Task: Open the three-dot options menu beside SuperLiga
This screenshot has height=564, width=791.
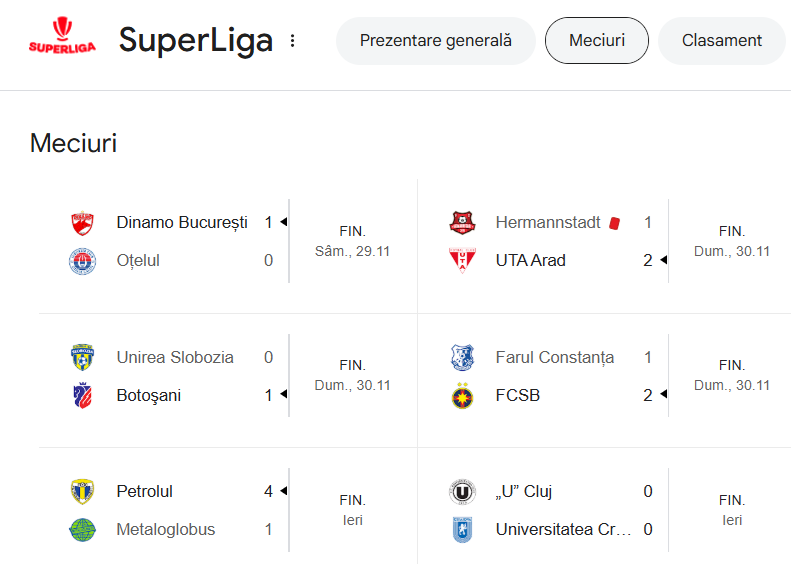Action: click(293, 41)
